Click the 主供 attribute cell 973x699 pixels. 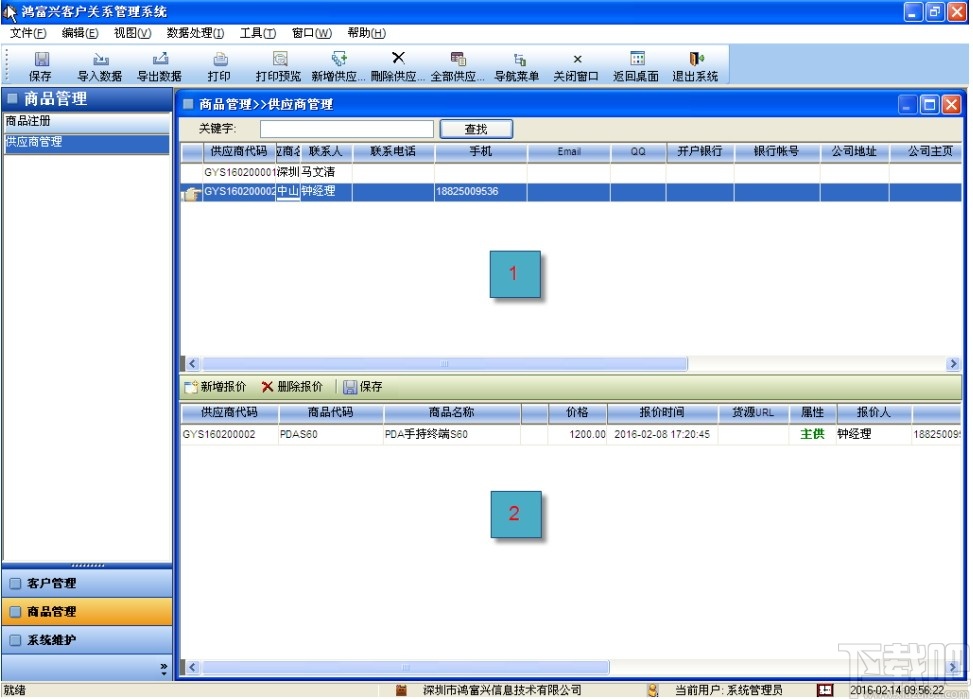tap(813, 435)
